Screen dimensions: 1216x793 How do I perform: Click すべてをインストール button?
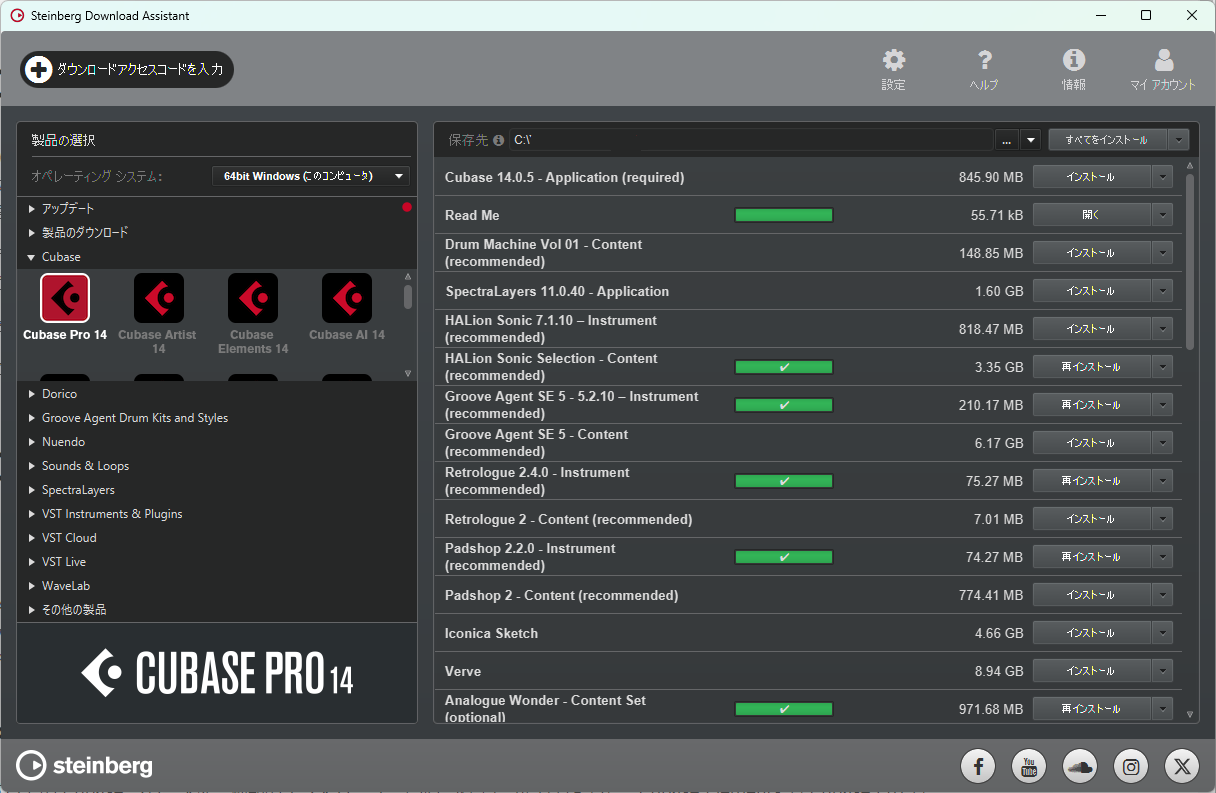(1107, 140)
